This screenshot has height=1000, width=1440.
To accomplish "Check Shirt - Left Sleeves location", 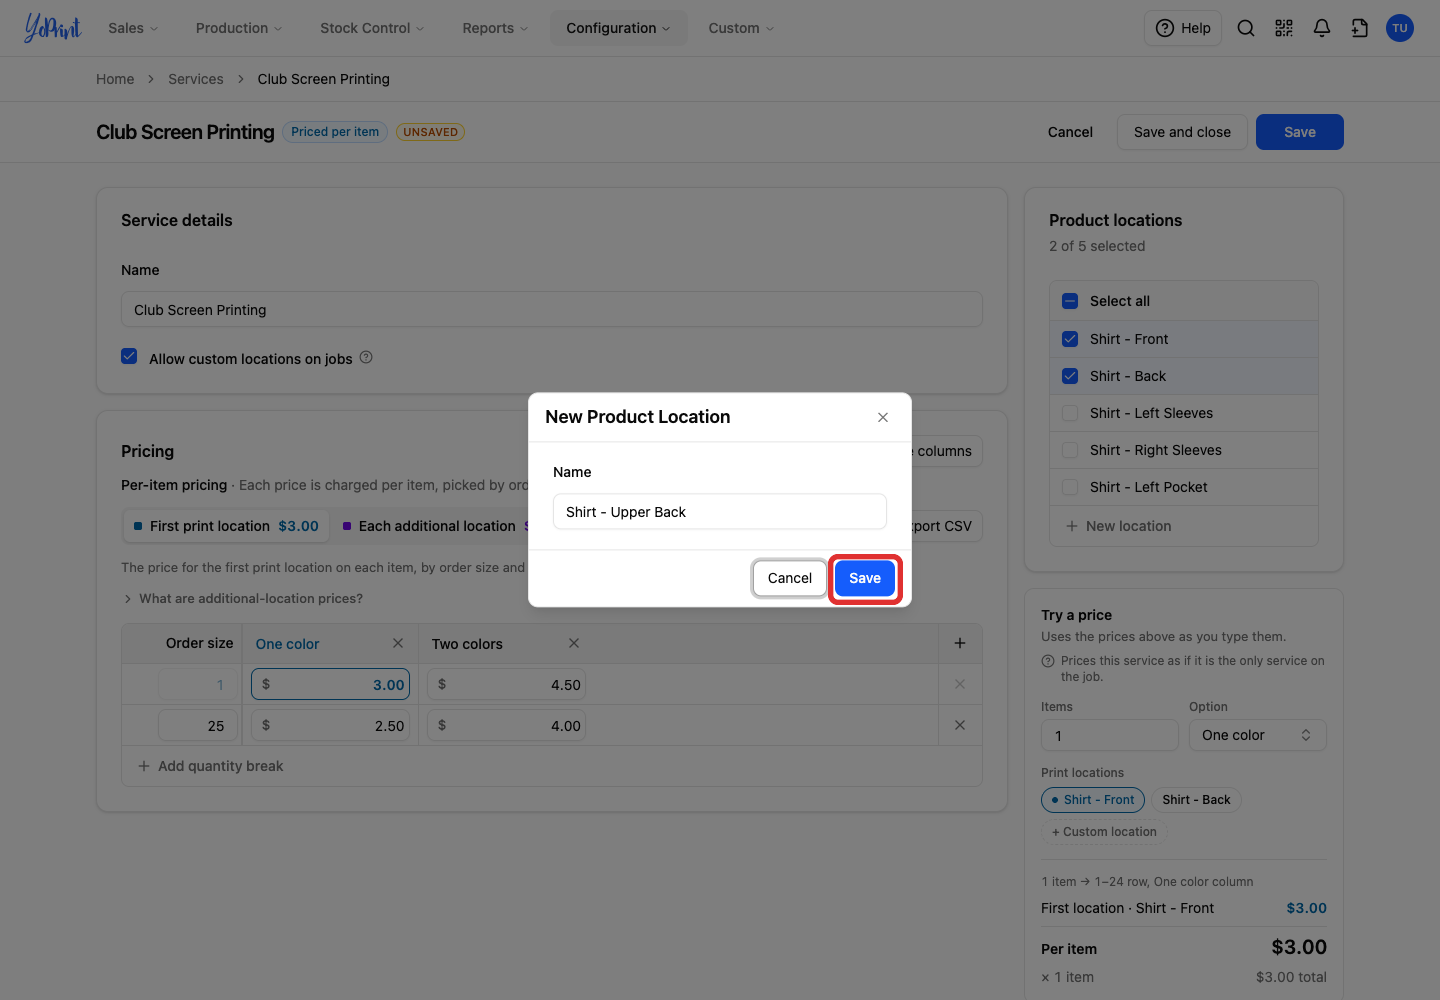I will pyautogui.click(x=1070, y=413).
